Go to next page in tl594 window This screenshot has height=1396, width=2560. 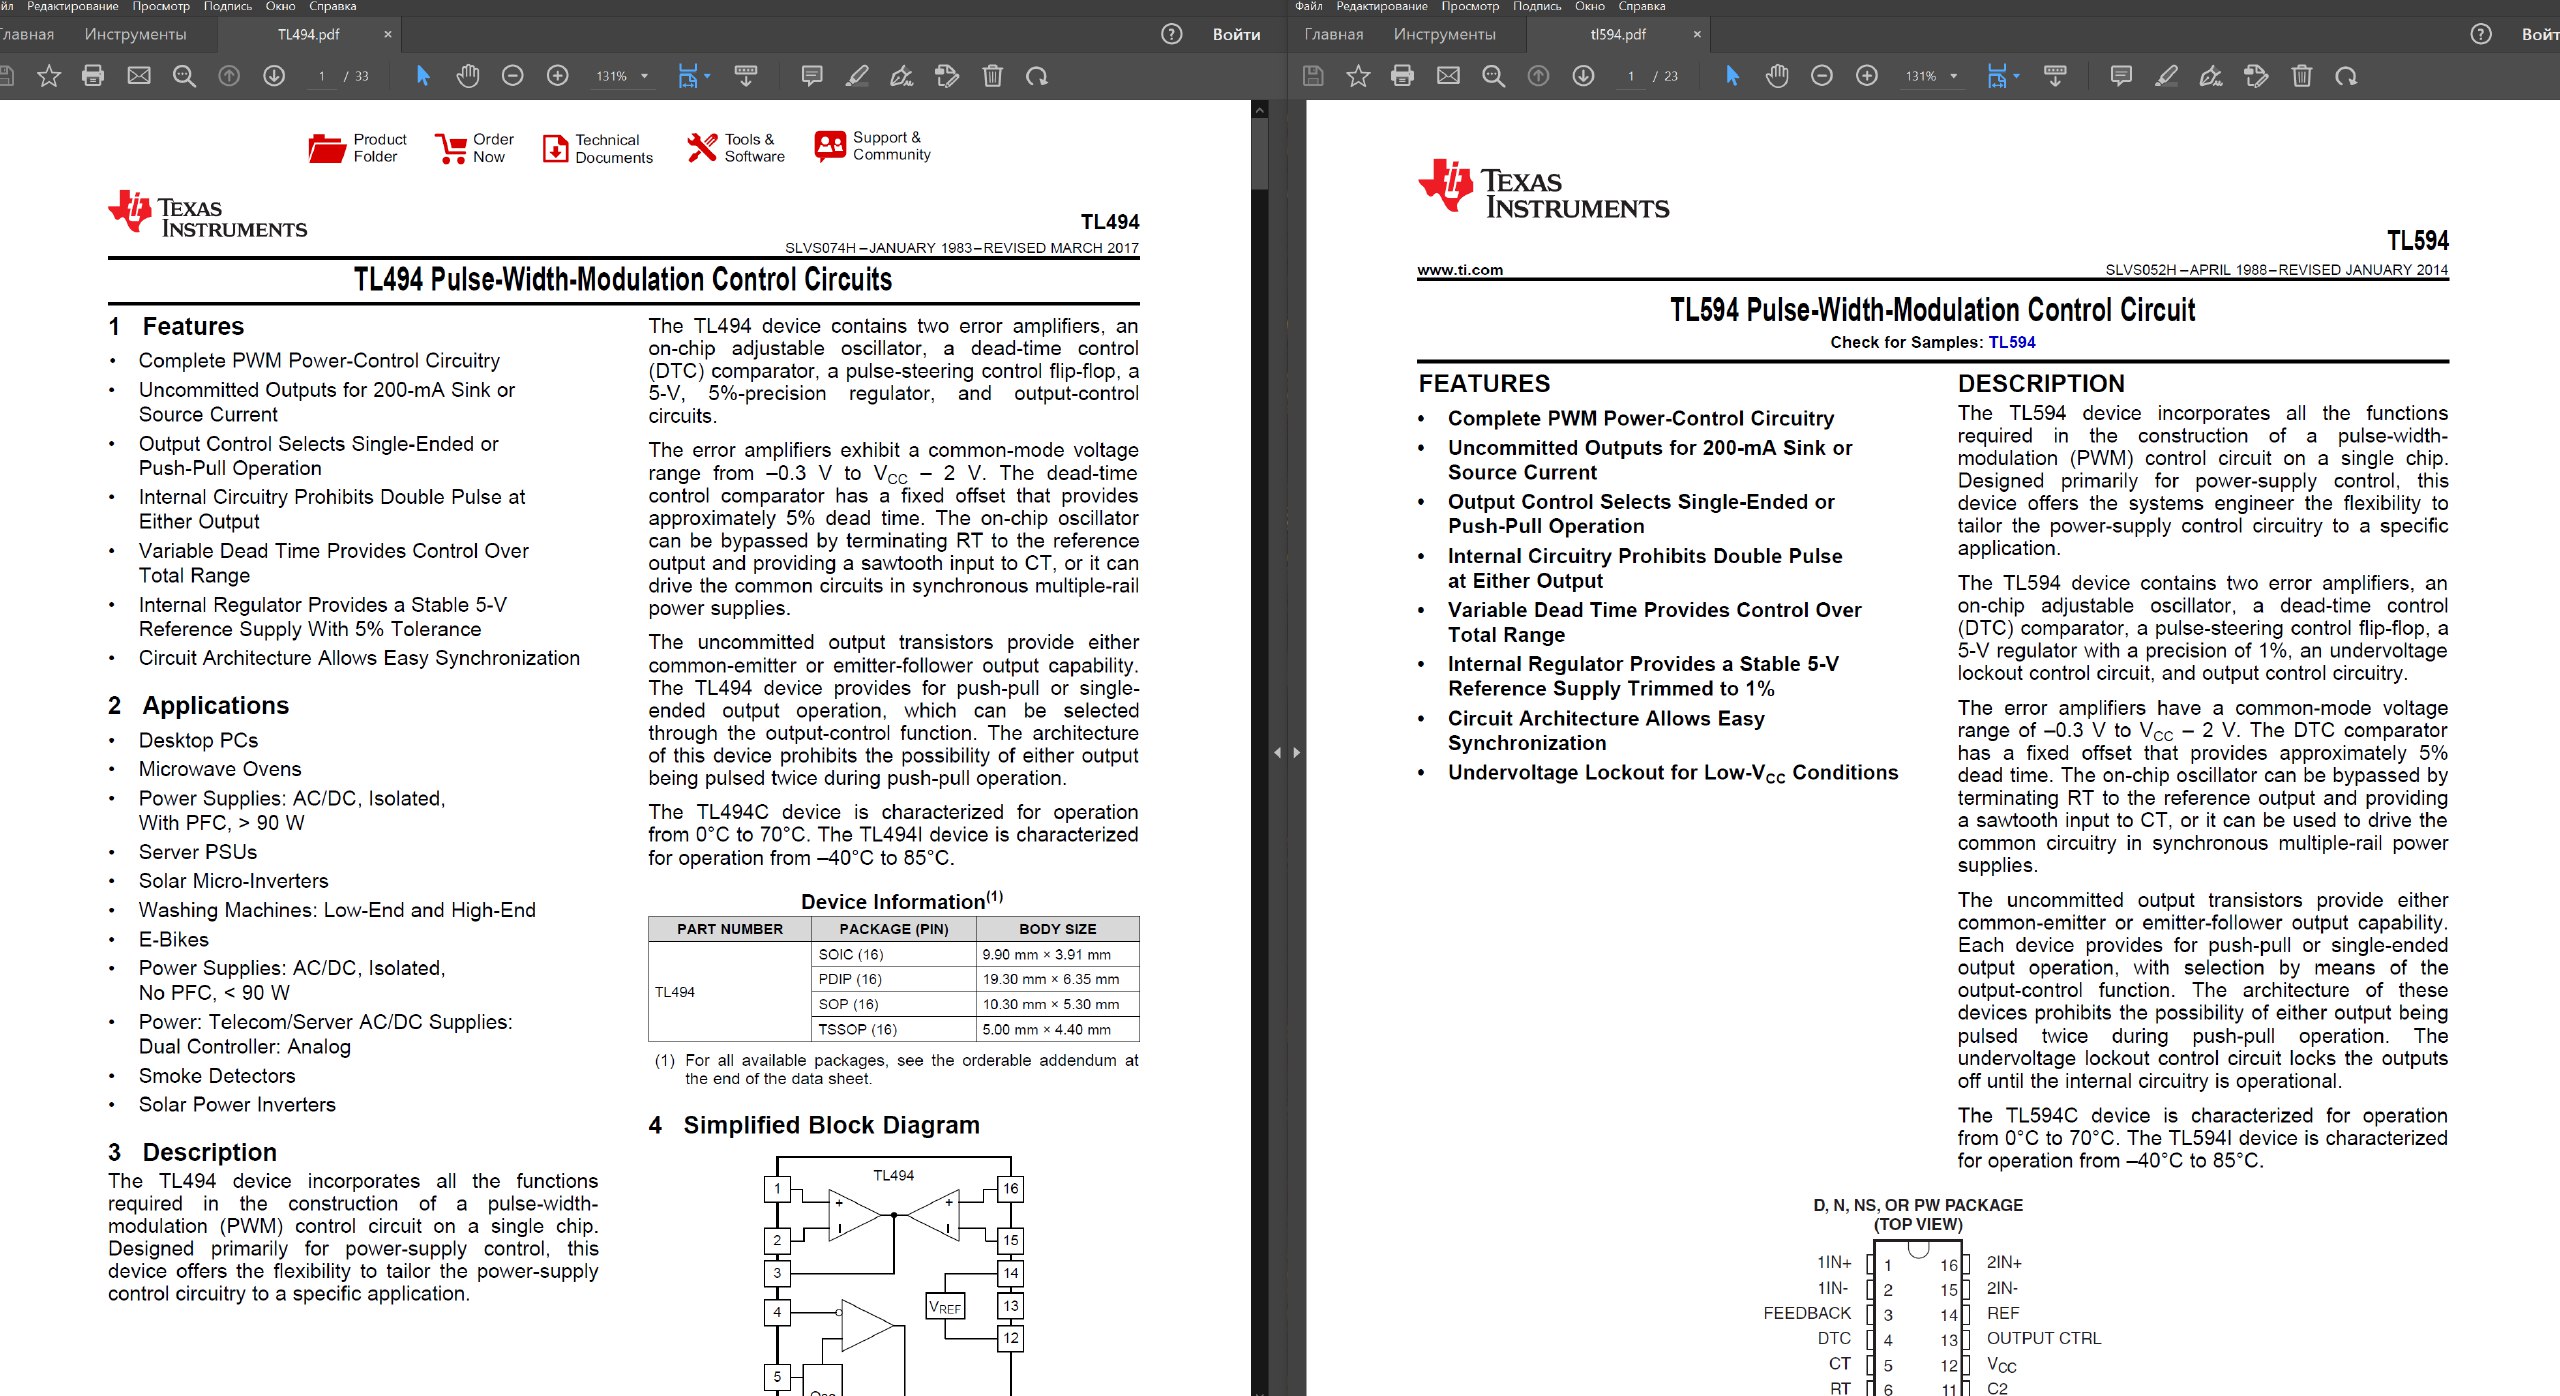[x=1583, y=76]
